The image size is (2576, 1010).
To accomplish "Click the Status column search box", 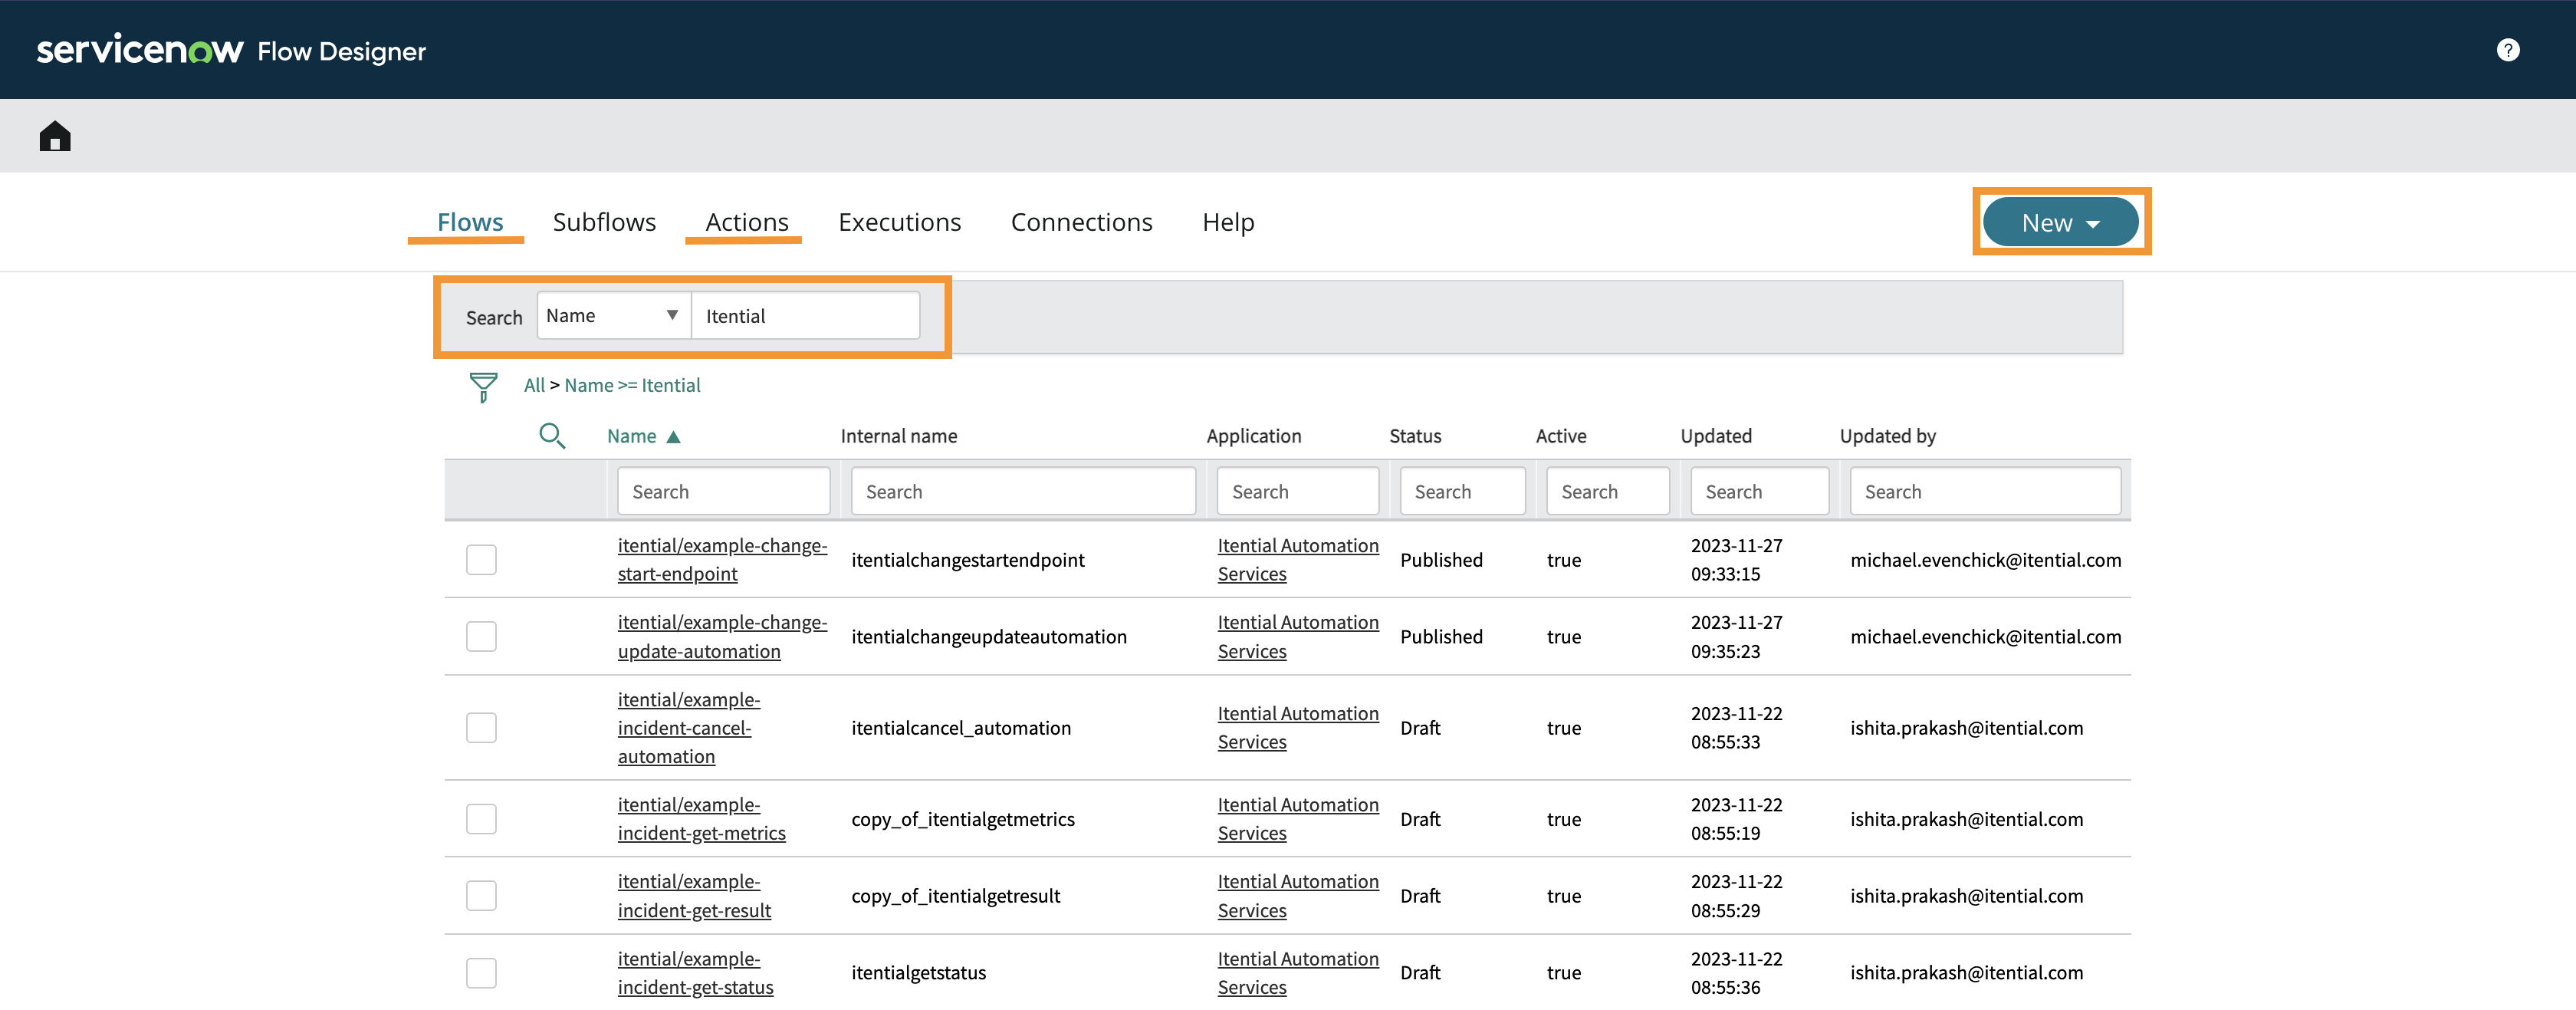I will pyautogui.click(x=1461, y=492).
